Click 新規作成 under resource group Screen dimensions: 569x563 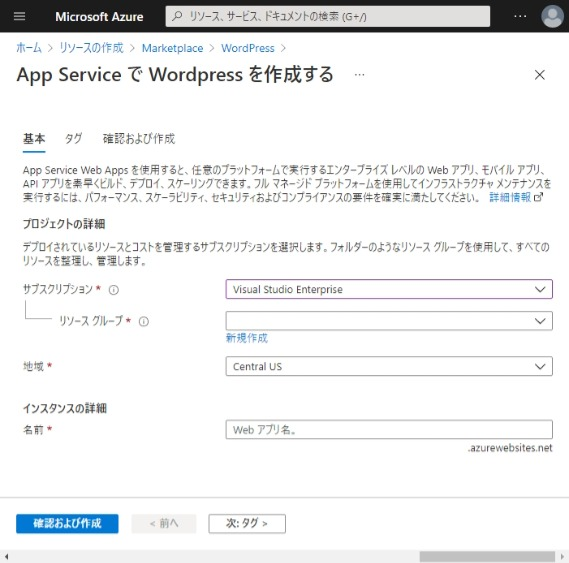[x=247, y=338]
